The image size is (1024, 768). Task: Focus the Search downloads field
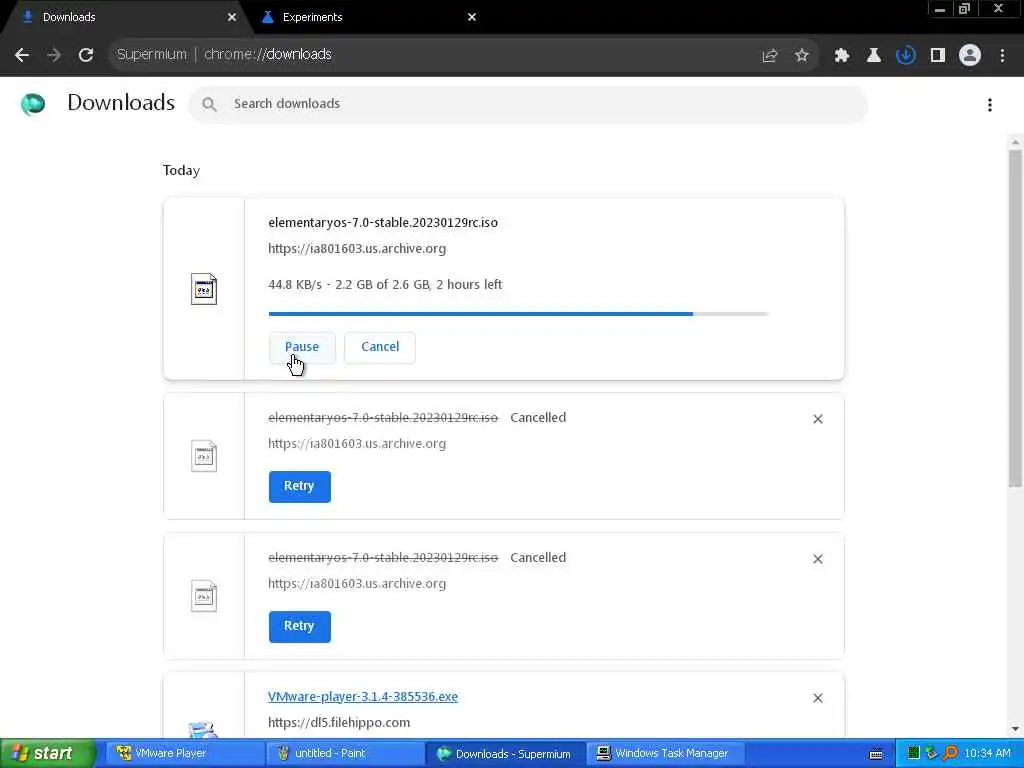(528, 104)
